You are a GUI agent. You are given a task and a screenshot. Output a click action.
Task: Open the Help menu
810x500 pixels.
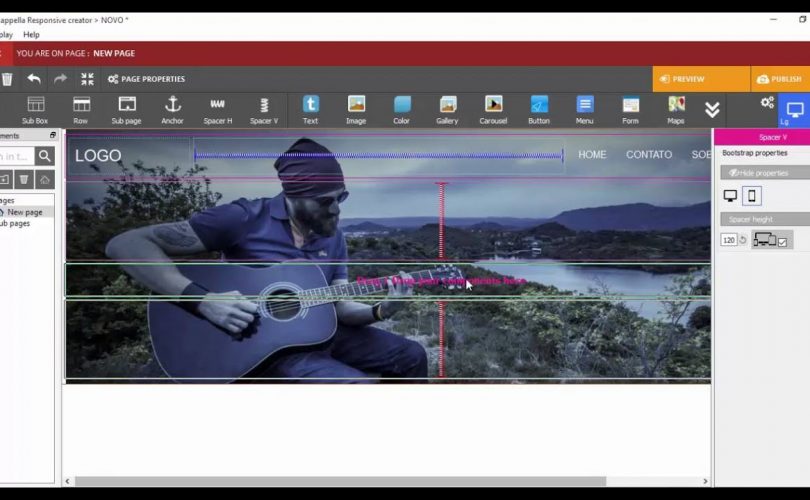coord(31,34)
